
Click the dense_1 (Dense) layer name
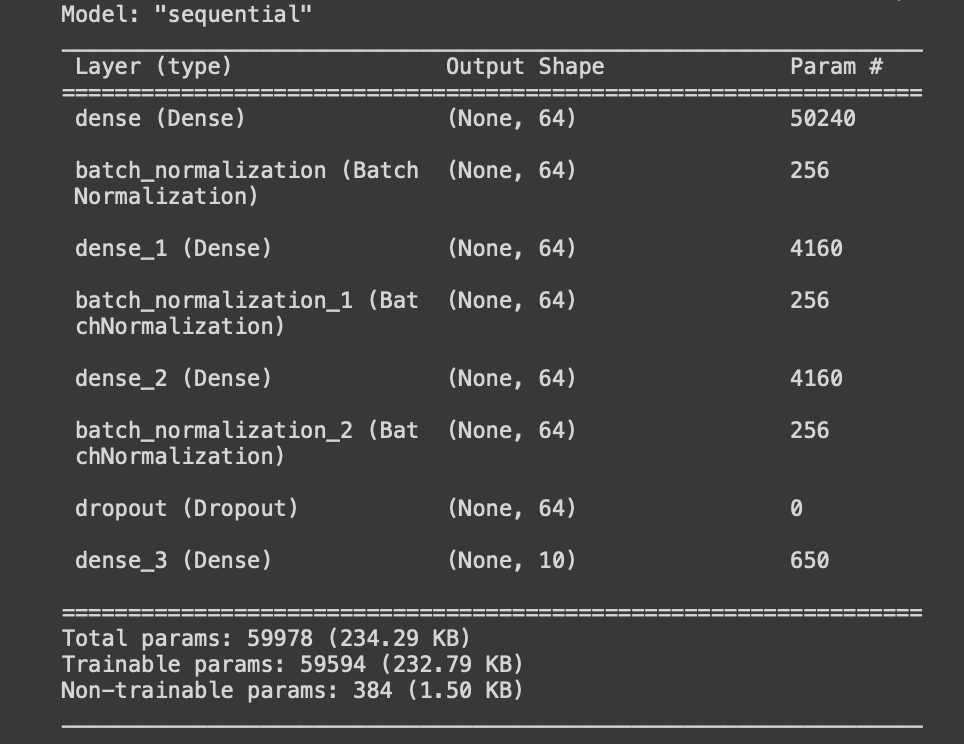click(173, 248)
